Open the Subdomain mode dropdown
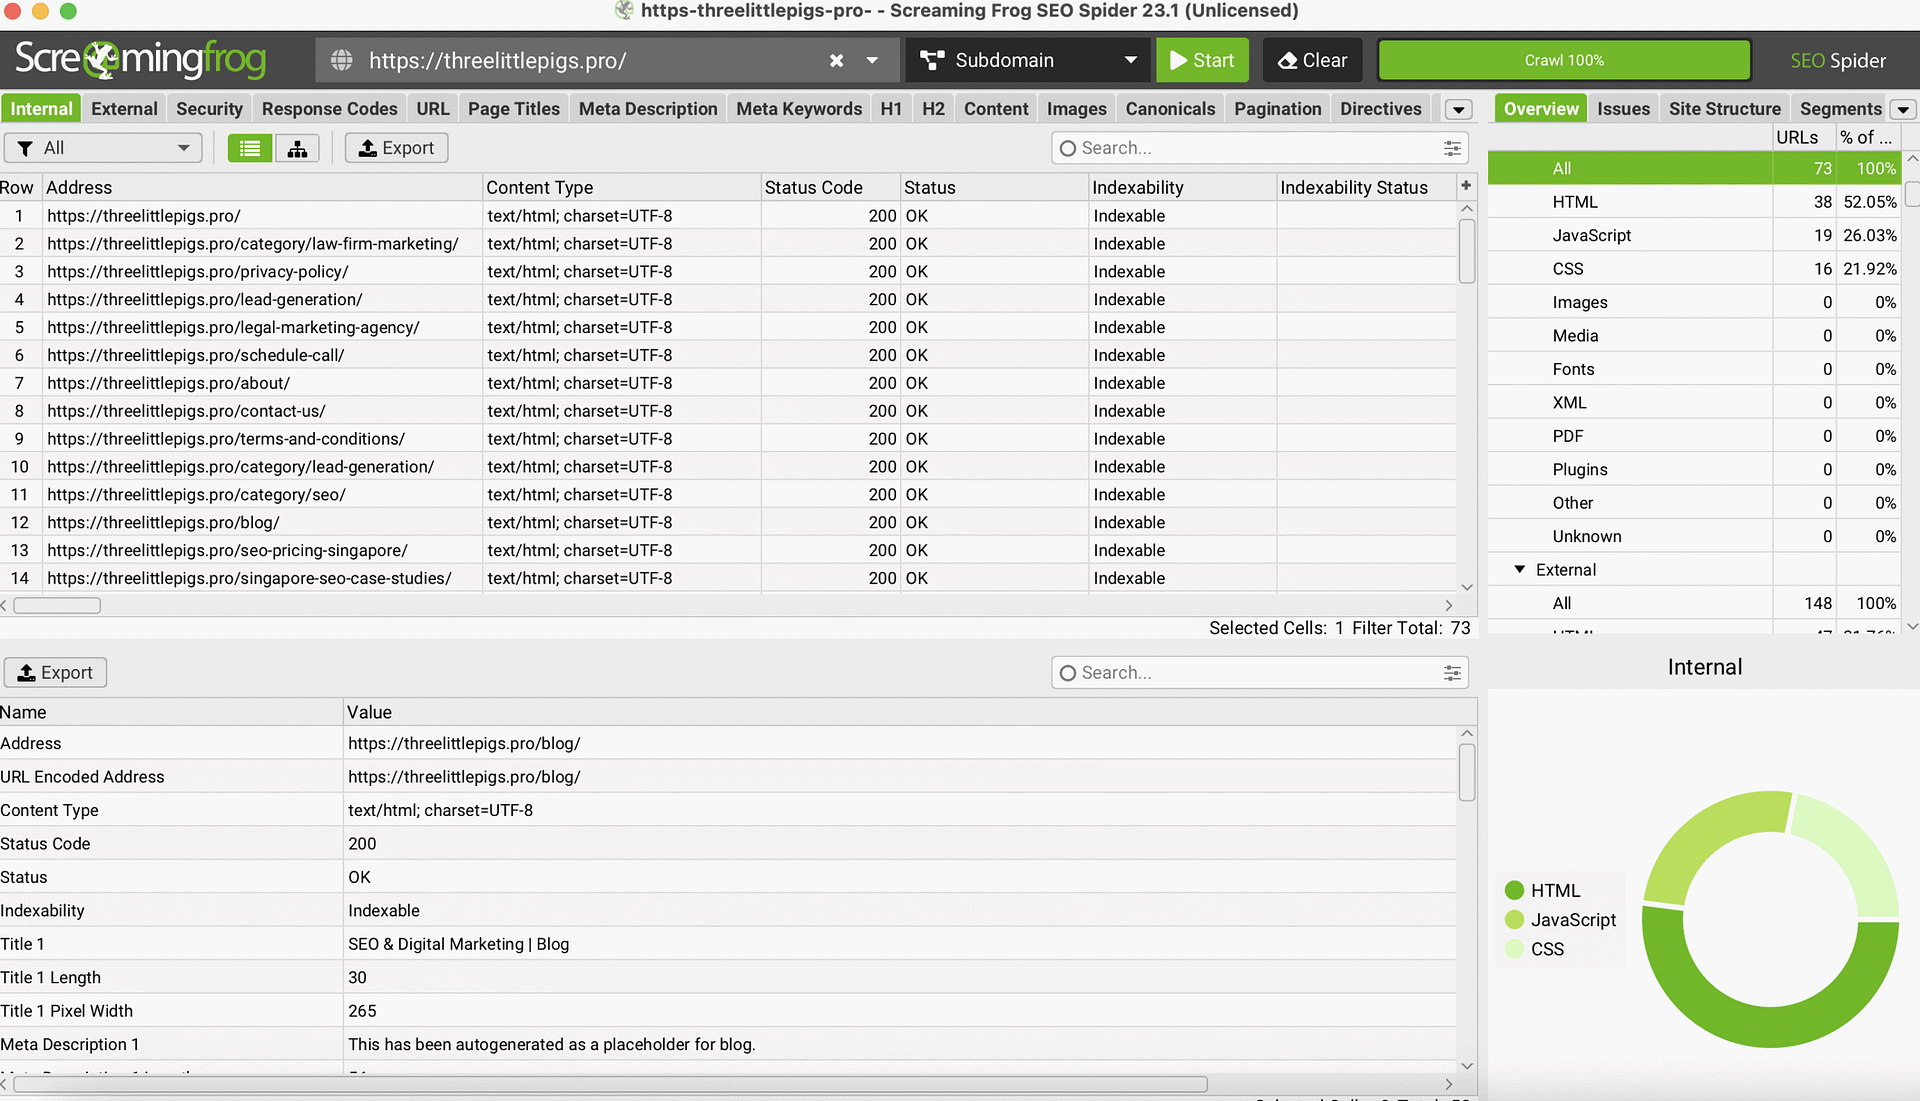The image size is (1920, 1101). click(x=1029, y=60)
